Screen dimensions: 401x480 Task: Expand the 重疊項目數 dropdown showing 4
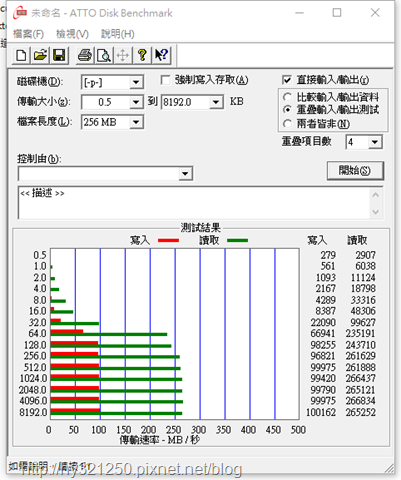[x=375, y=142]
